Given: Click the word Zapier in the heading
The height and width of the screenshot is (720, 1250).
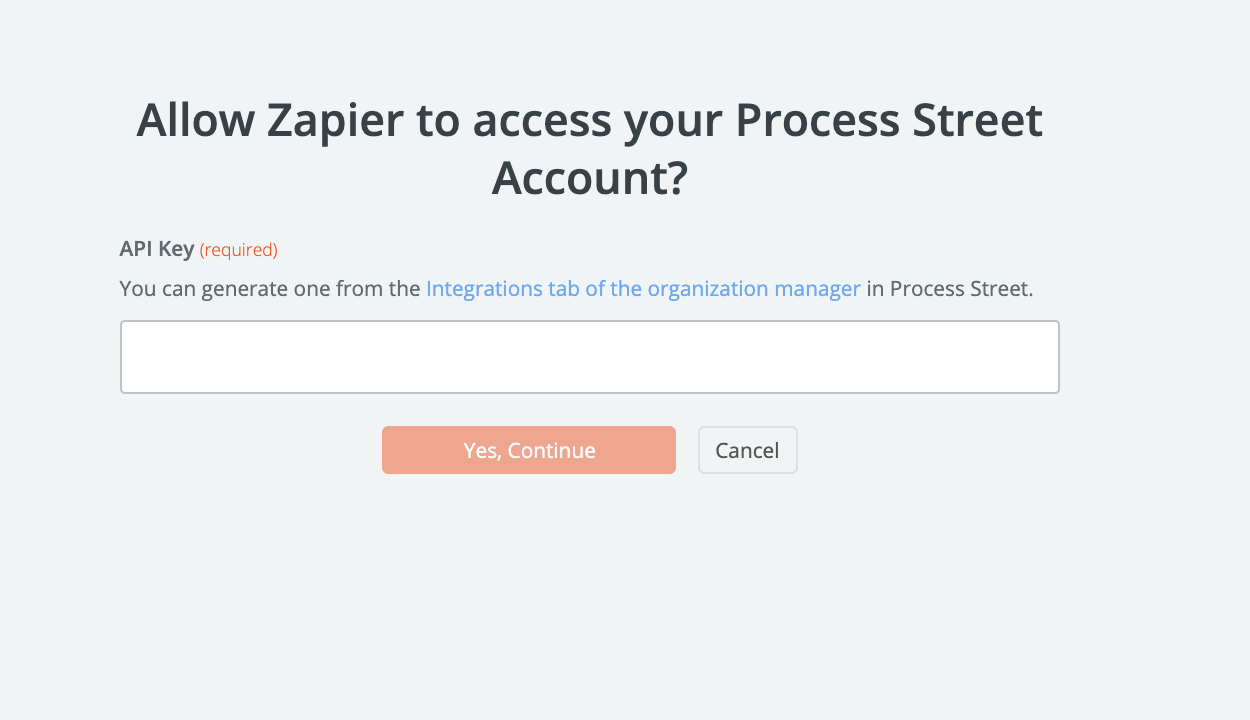Looking at the screenshot, I should pyautogui.click(x=335, y=121).
